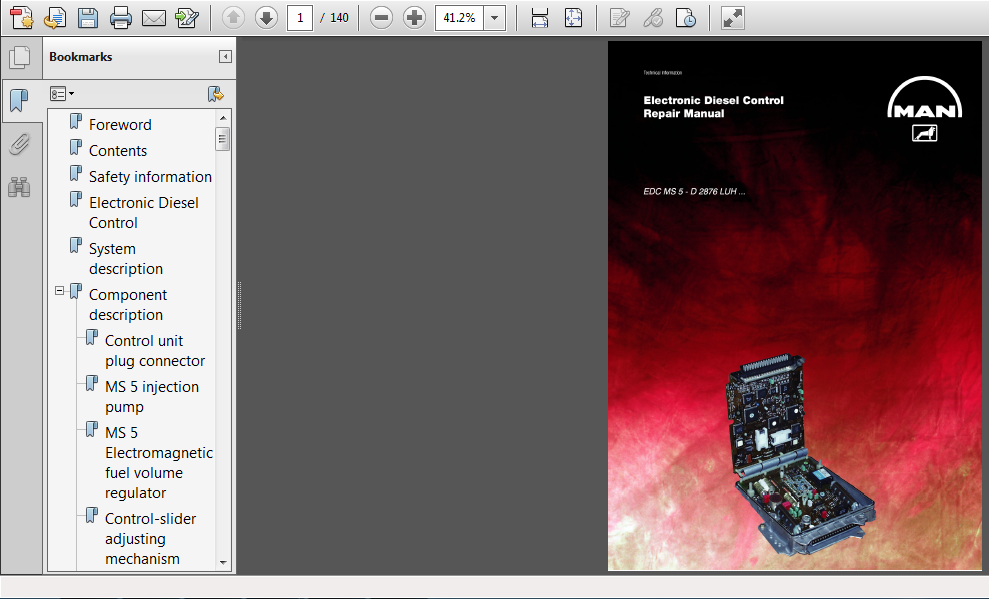Click the Find current bookmark icon
The image size is (989, 599).
(x=216, y=94)
